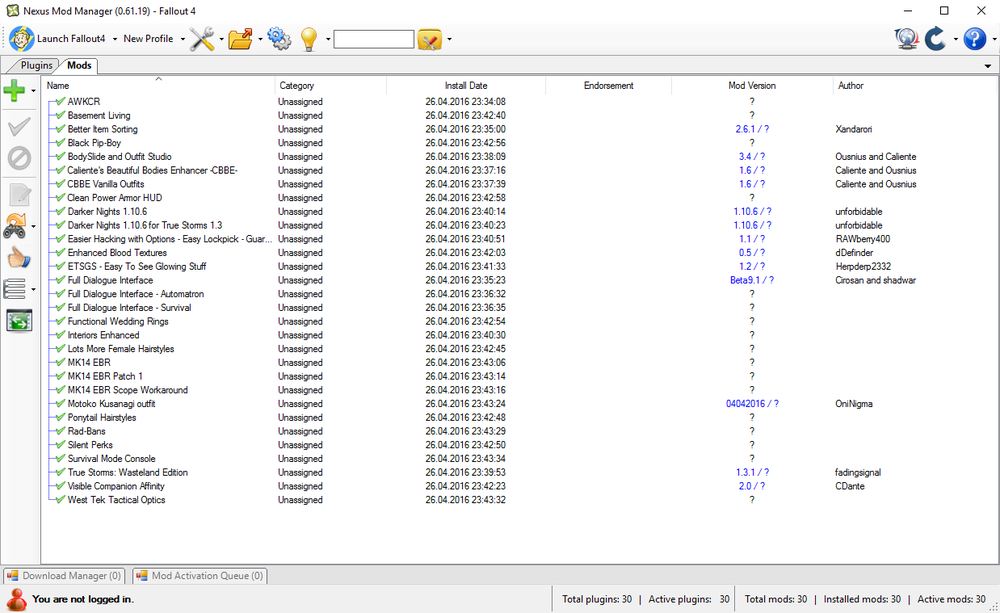Sort by the Category column header
Screen dimensions: 1000x613
[x=330, y=85]
